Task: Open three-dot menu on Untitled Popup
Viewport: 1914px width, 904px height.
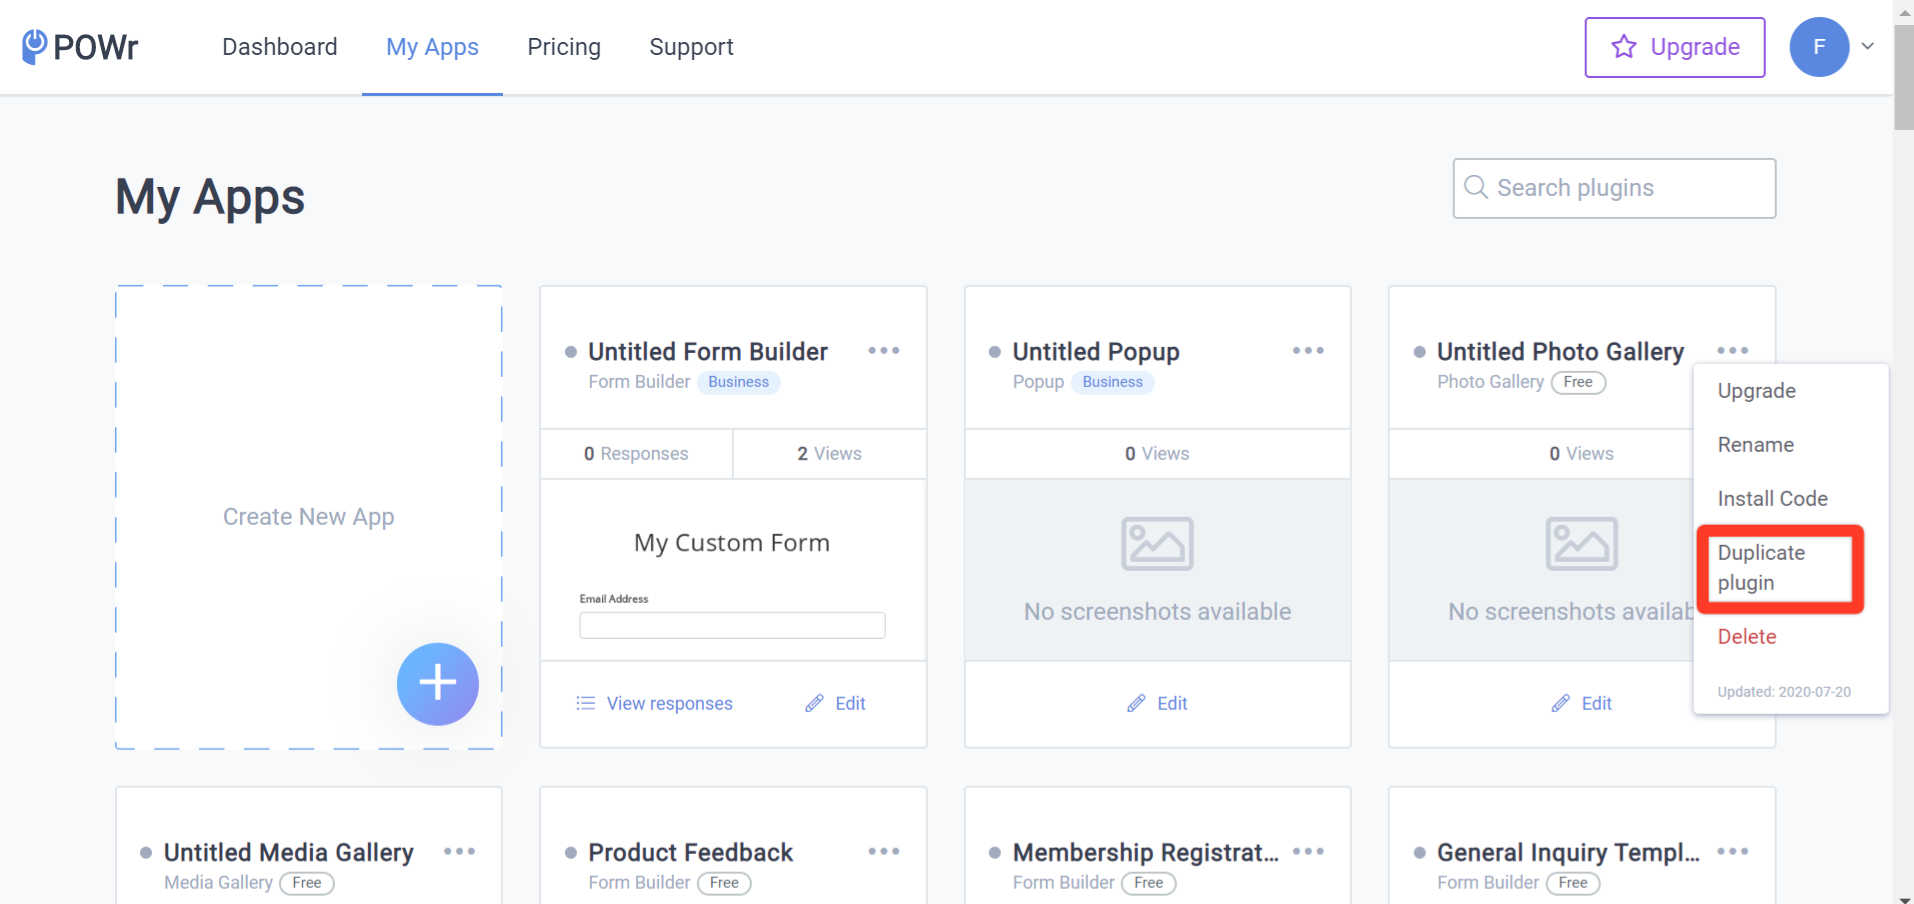Action: click(x=1308, y=351)
